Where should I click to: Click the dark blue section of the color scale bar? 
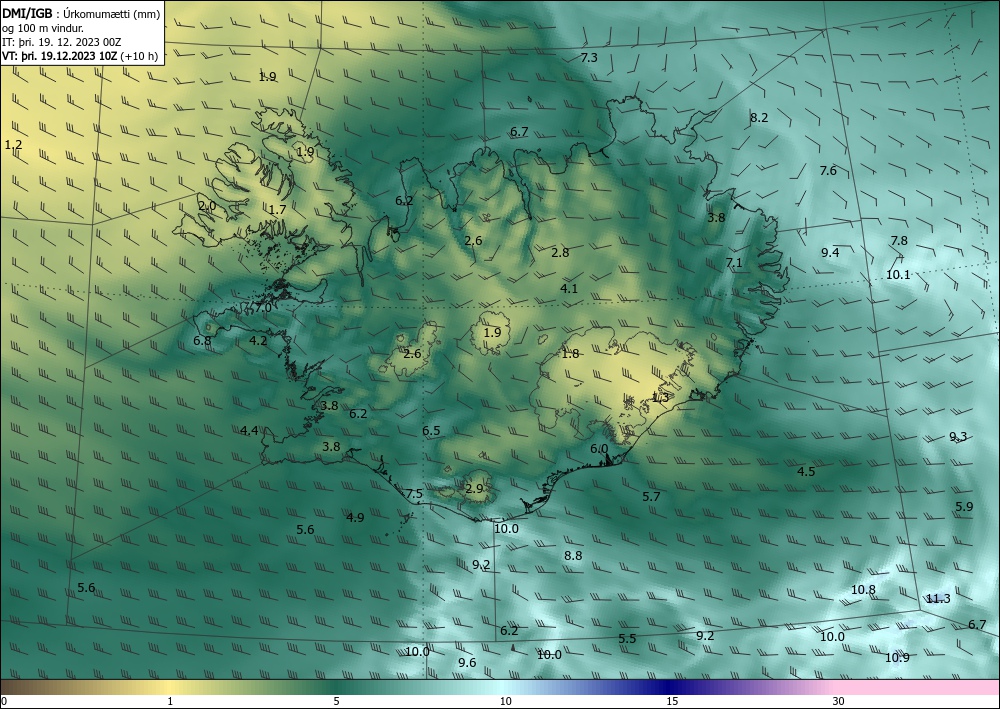coord(666,688)
